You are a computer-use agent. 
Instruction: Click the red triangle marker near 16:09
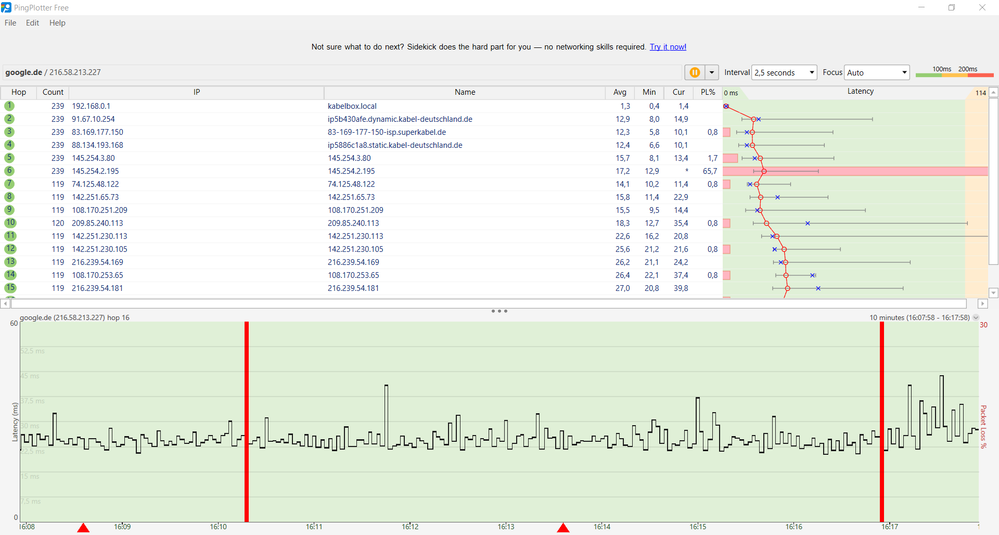click(x=83, y=528)
